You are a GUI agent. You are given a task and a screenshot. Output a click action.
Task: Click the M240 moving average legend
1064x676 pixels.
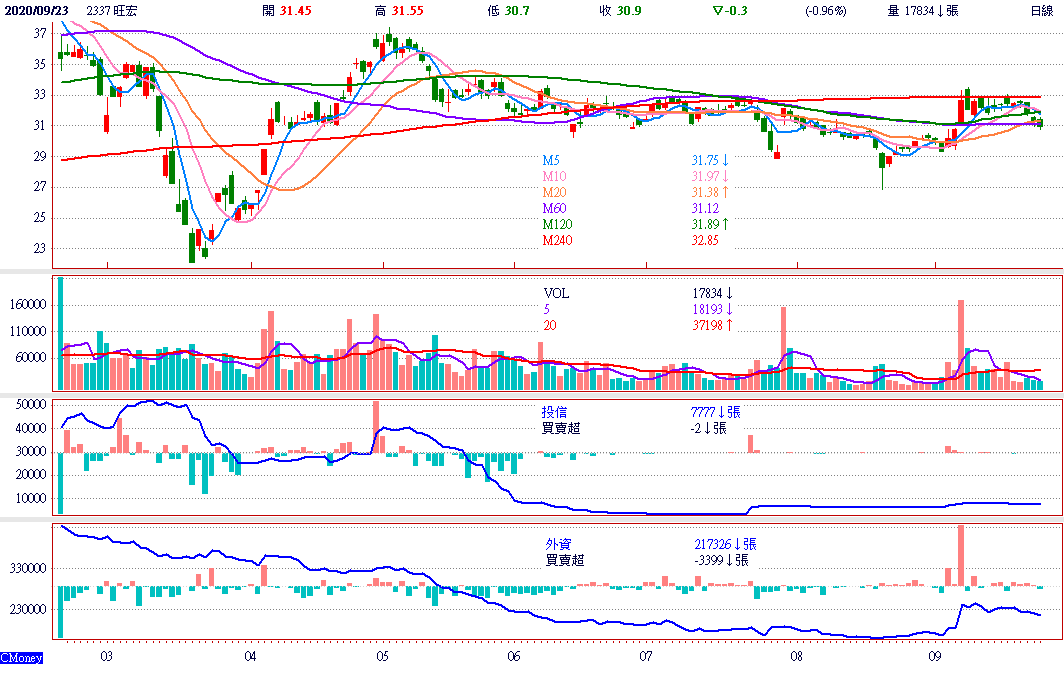coord(557,240)
